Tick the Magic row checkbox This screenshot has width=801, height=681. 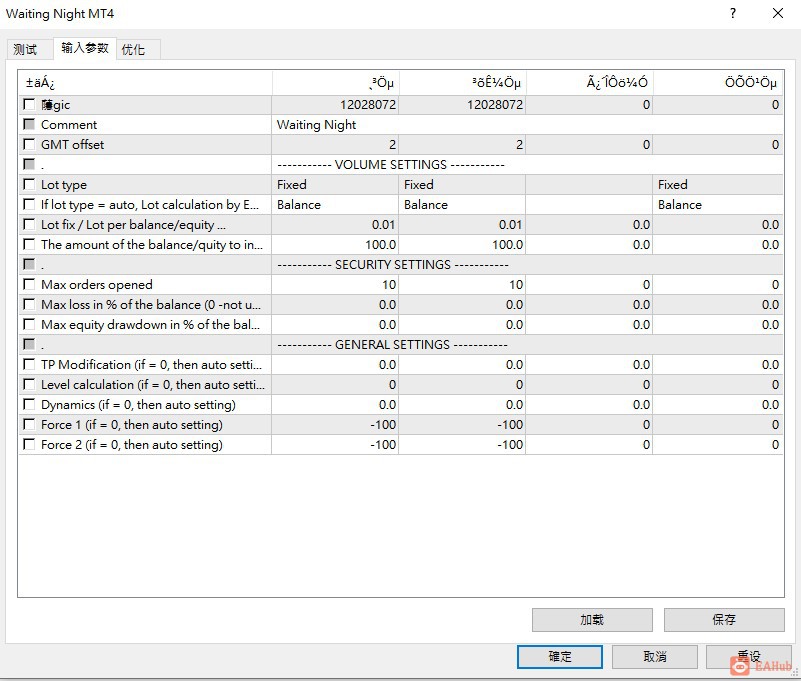click(29, 104)
